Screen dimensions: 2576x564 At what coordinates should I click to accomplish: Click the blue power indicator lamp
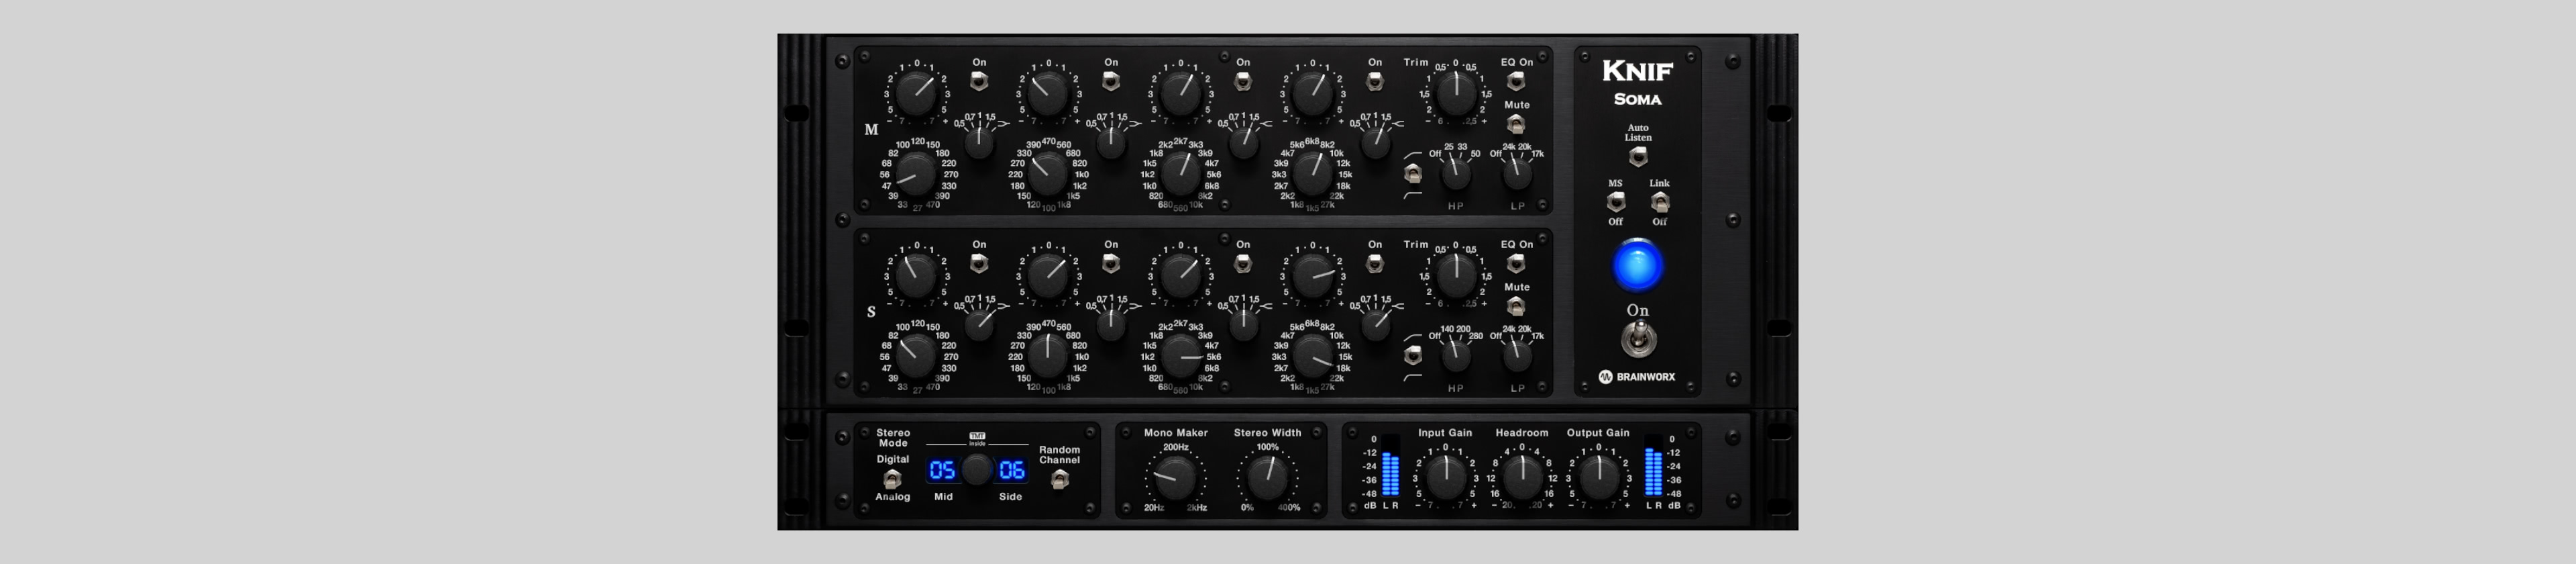1638,265
